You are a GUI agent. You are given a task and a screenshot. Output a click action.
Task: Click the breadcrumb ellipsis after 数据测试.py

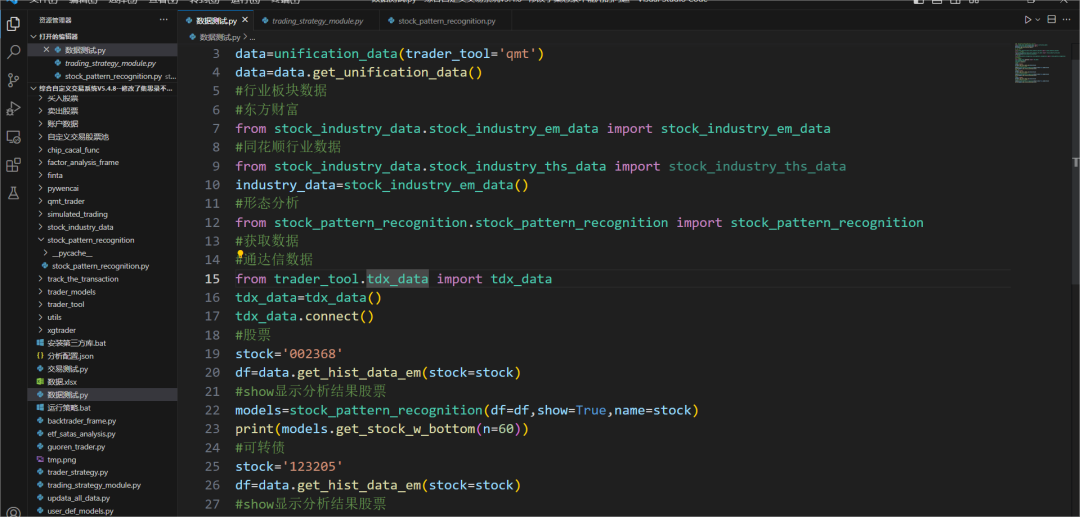(252, 37)
